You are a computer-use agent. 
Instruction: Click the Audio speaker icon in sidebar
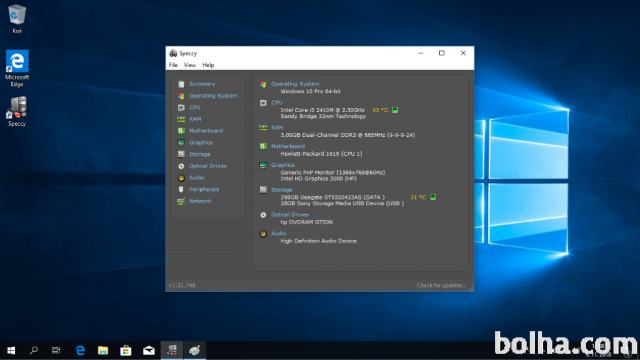[181, 178]
